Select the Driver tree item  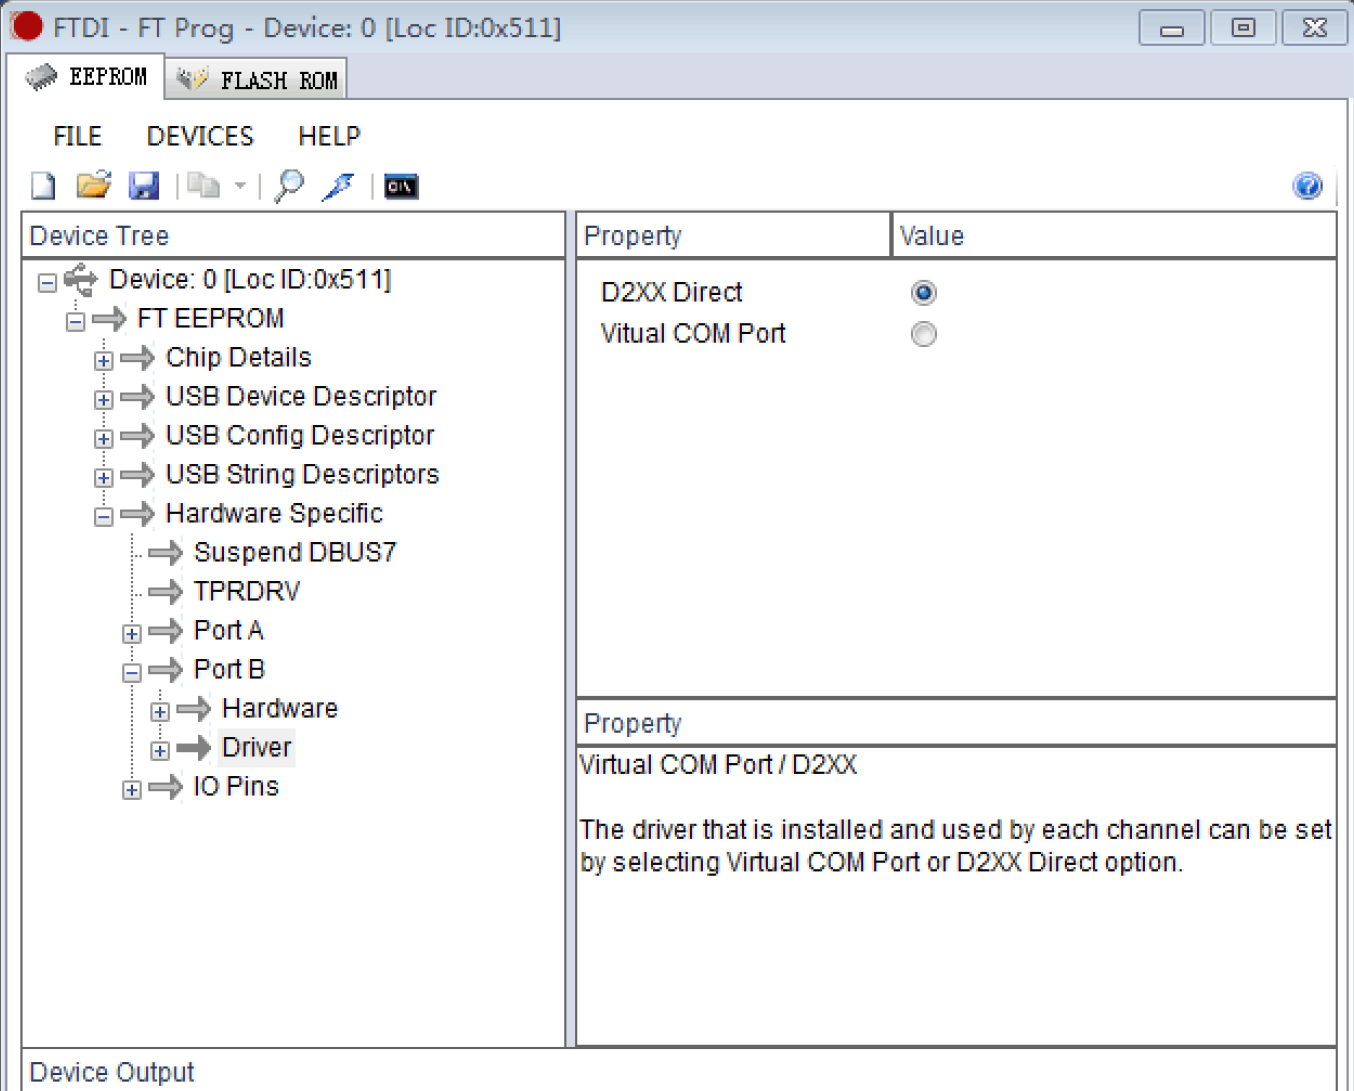[257, 747]
